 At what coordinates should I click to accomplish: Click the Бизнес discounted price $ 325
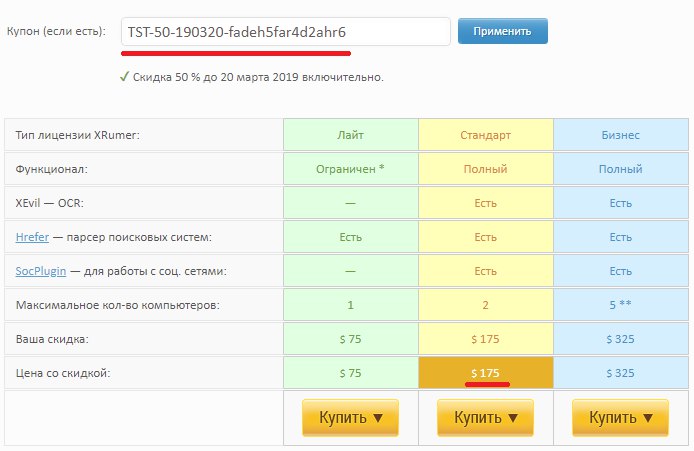coord(621,373)
